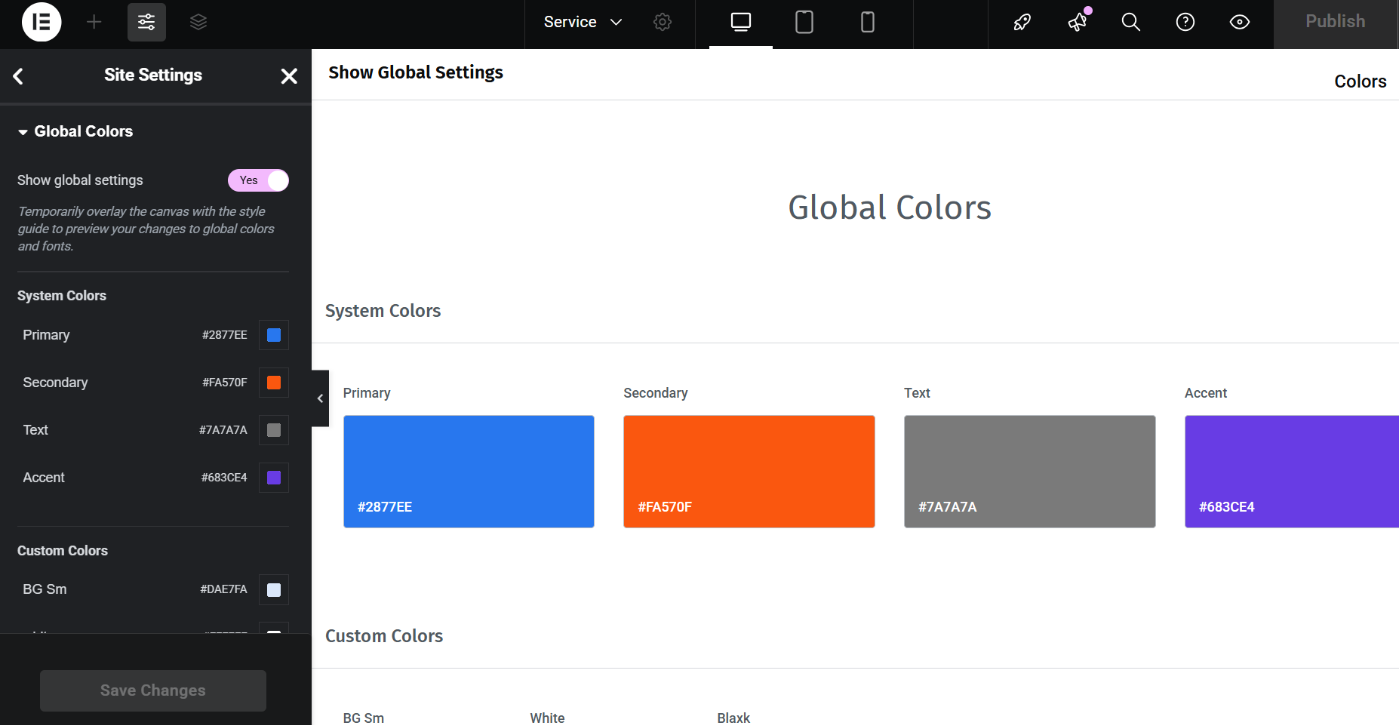This screenshot has height=725, width=1399.
Task: Open the Primary color swatch picker
Action: (x=273, y=335)
